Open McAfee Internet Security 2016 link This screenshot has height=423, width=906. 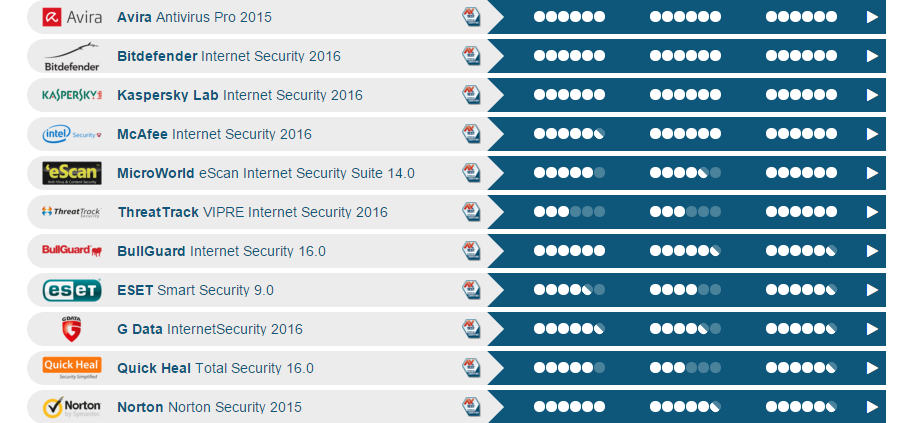(x=214, y=134)
